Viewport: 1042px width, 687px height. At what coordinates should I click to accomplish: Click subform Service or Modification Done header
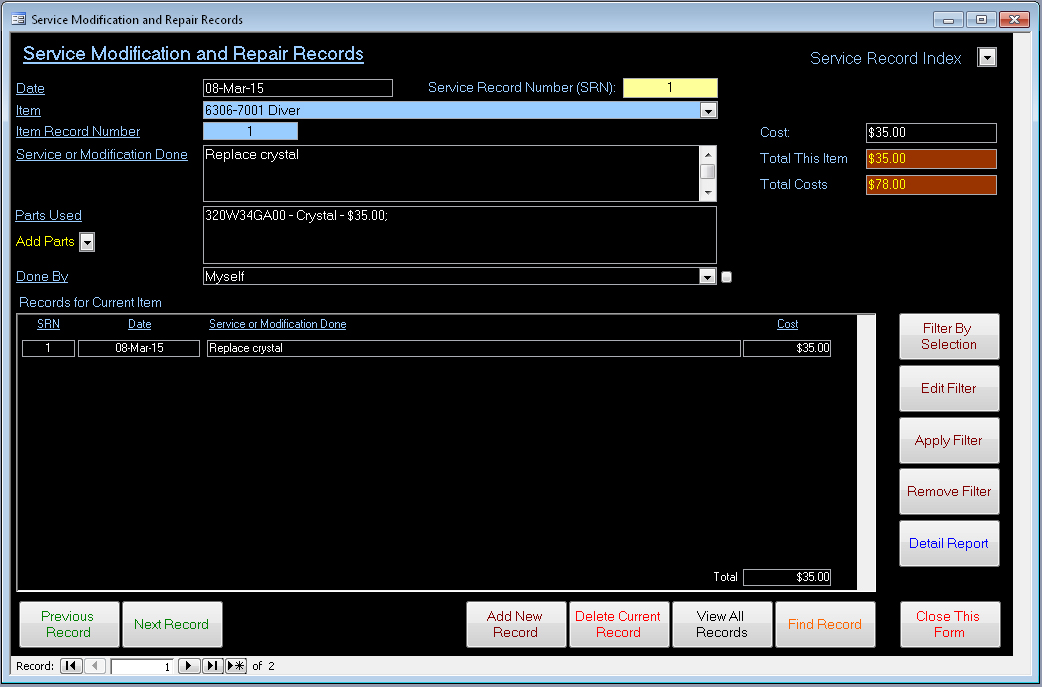click(277, 324)
